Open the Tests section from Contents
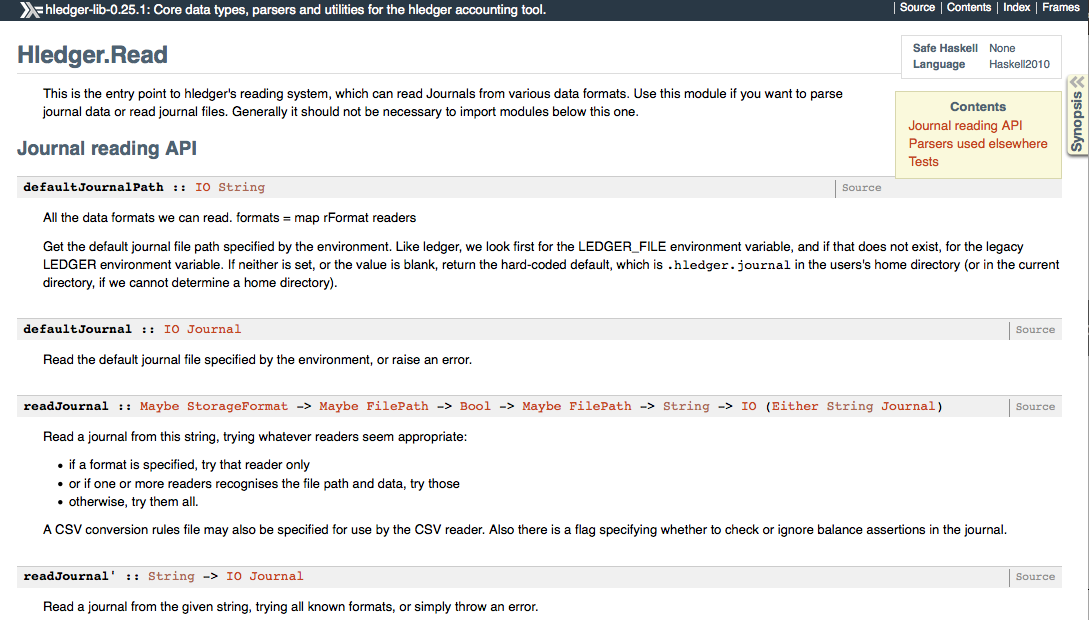1089x620 pixels. 923,161
